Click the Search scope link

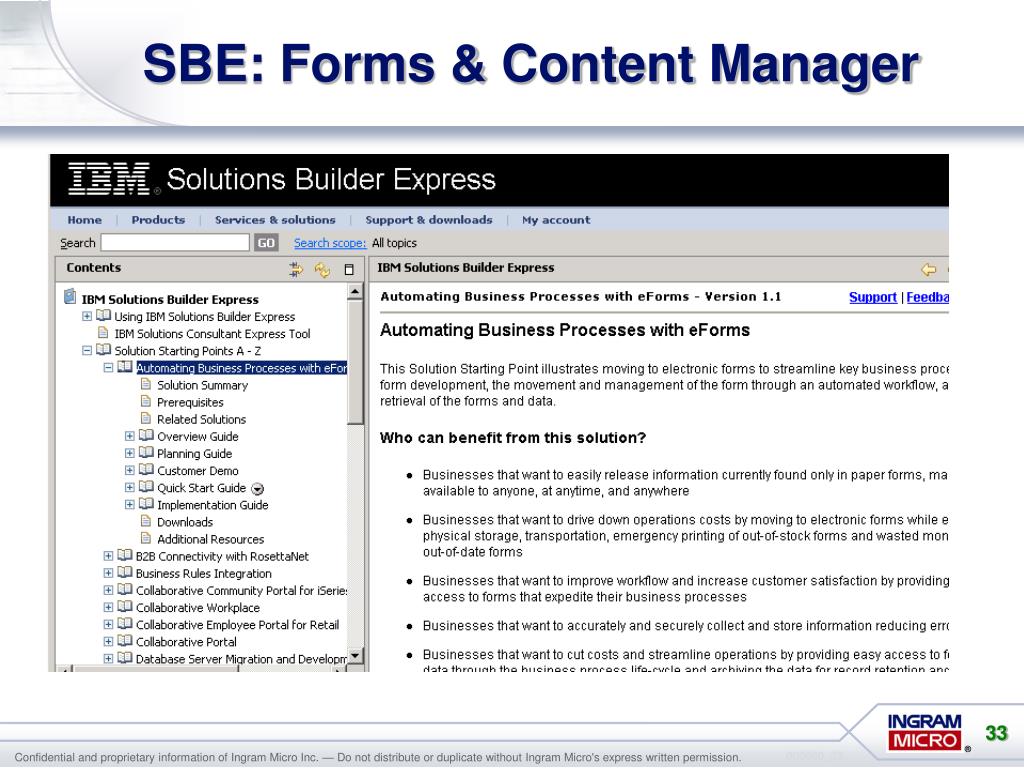(330, 243)
